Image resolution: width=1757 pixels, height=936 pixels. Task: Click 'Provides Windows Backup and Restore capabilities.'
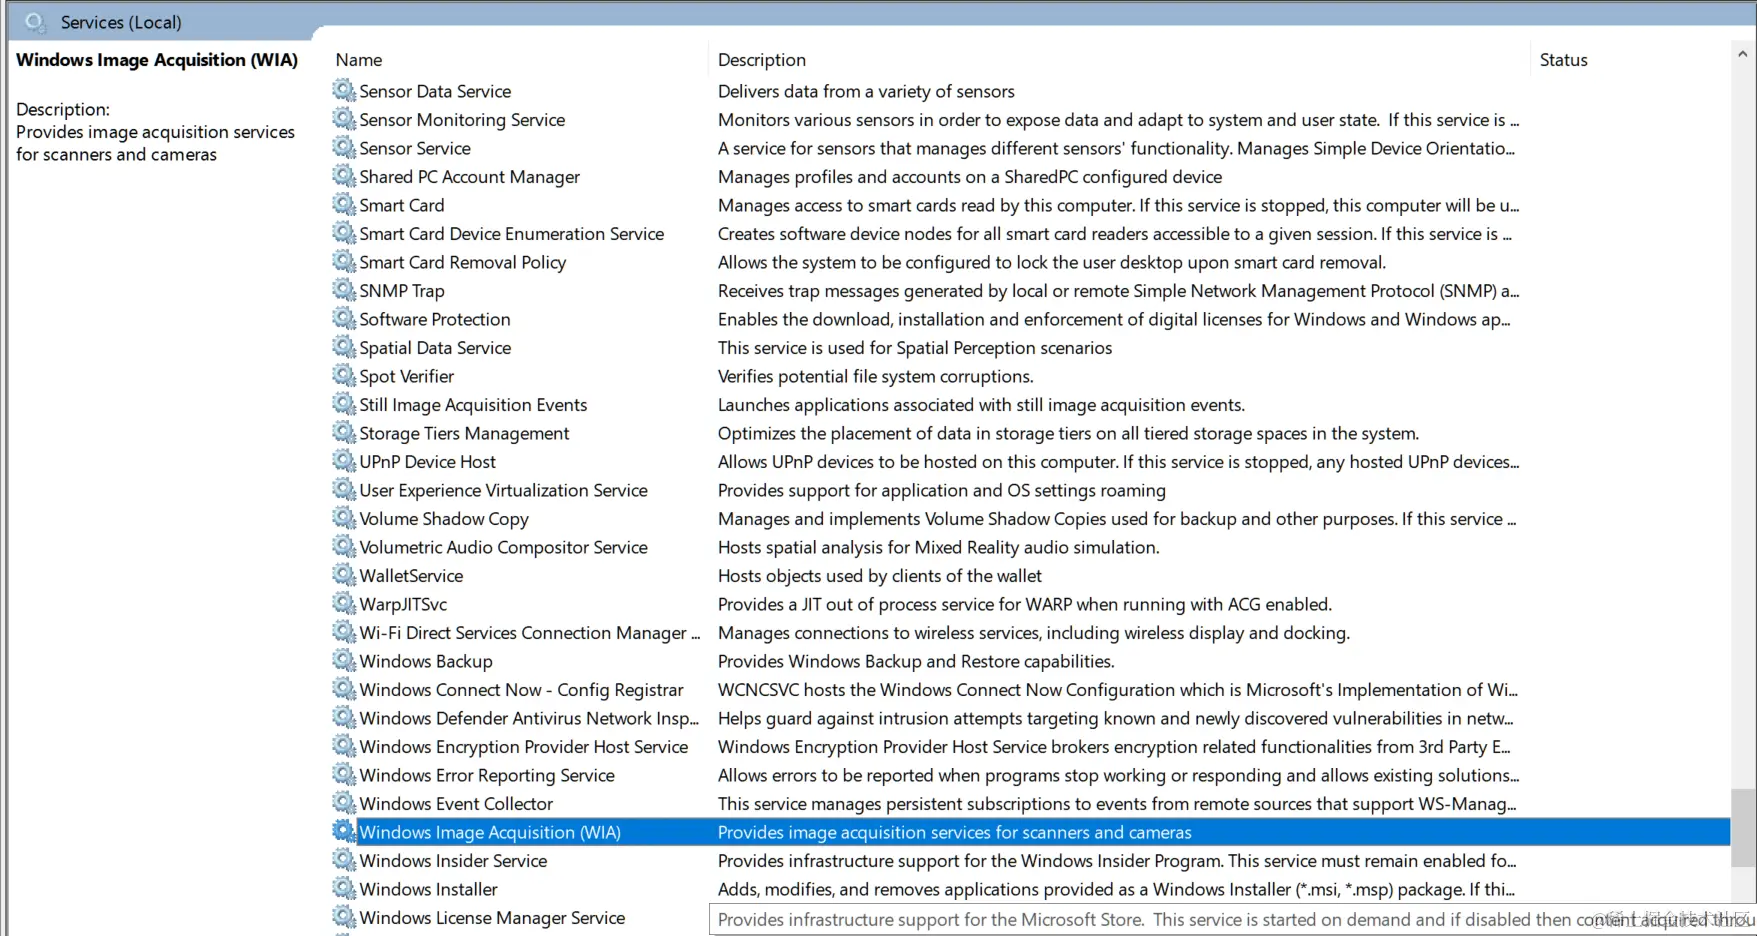[916, 661]
